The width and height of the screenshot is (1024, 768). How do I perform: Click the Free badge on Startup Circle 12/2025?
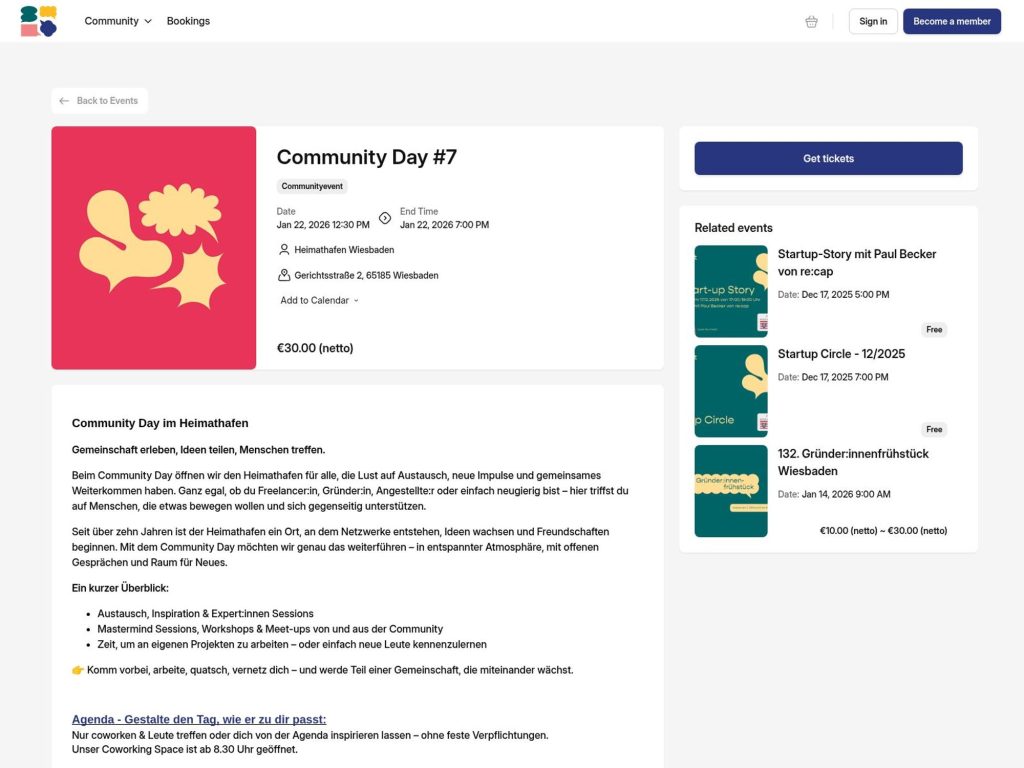934,429
